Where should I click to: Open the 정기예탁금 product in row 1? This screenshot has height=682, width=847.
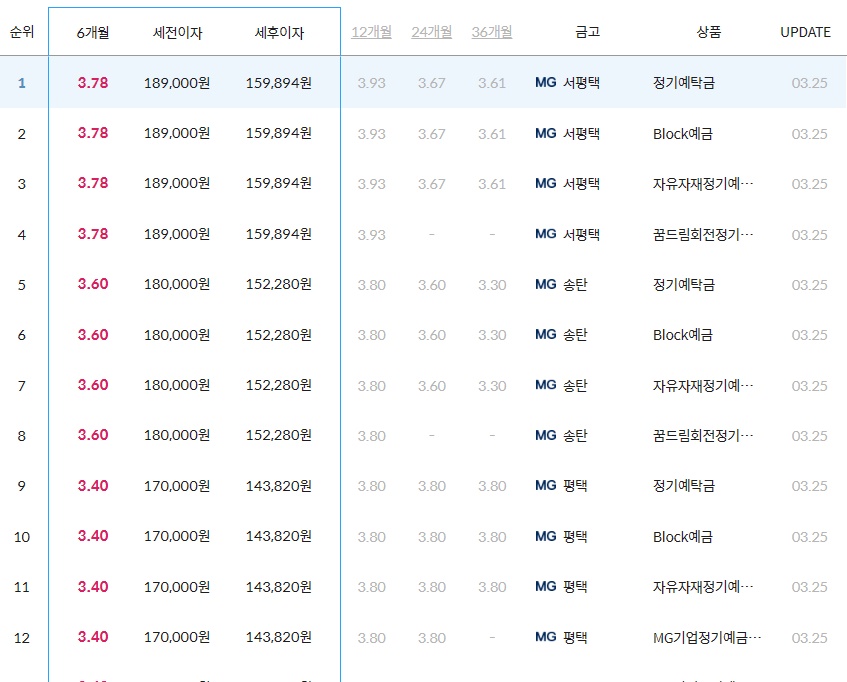point(686,82)
